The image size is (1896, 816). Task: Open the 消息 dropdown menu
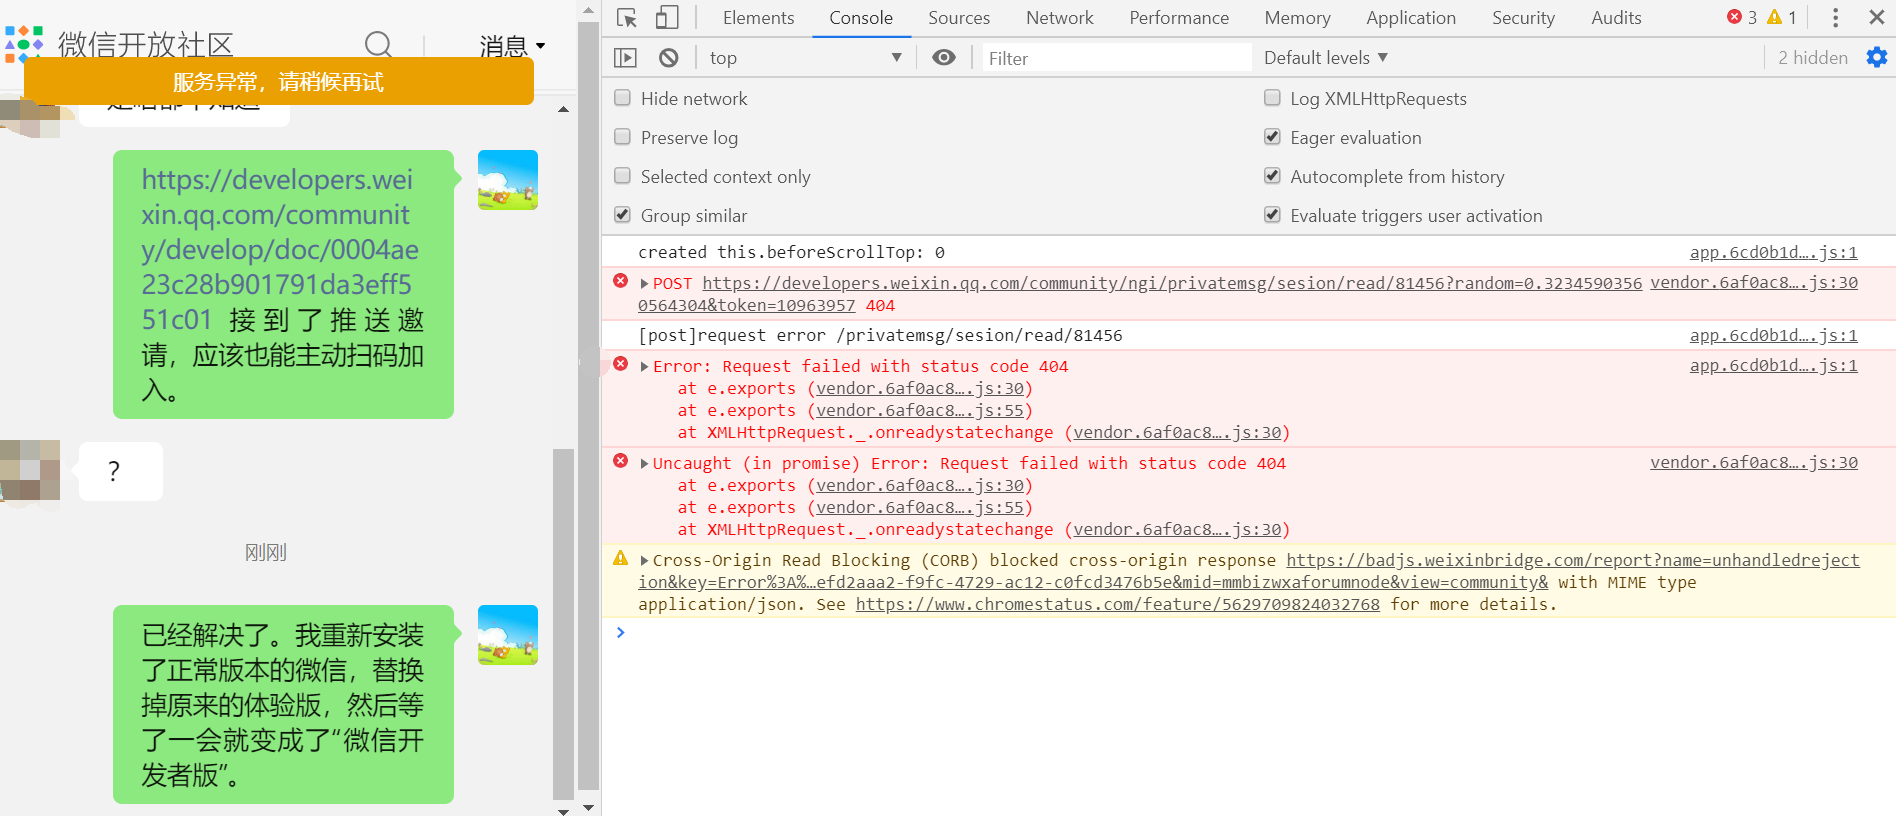coord(512,46)
